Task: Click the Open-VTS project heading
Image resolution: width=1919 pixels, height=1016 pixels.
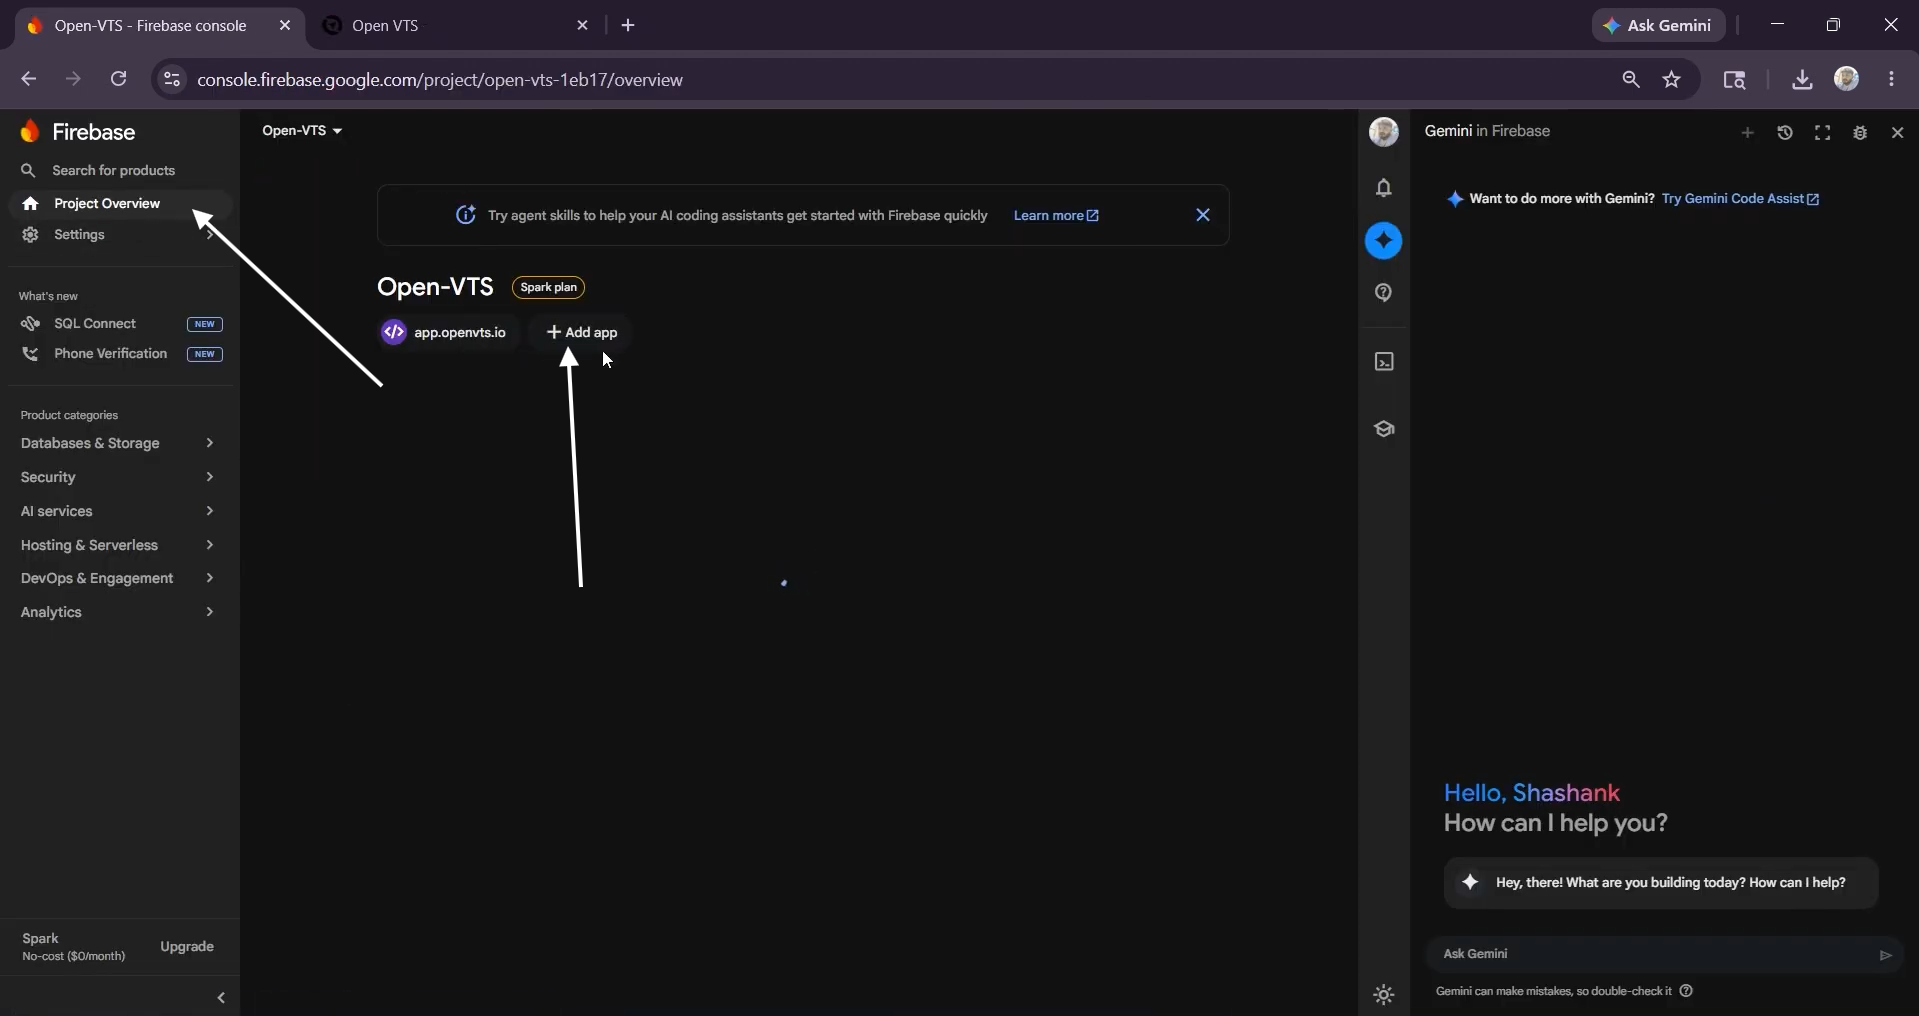Action: [435, 287]
